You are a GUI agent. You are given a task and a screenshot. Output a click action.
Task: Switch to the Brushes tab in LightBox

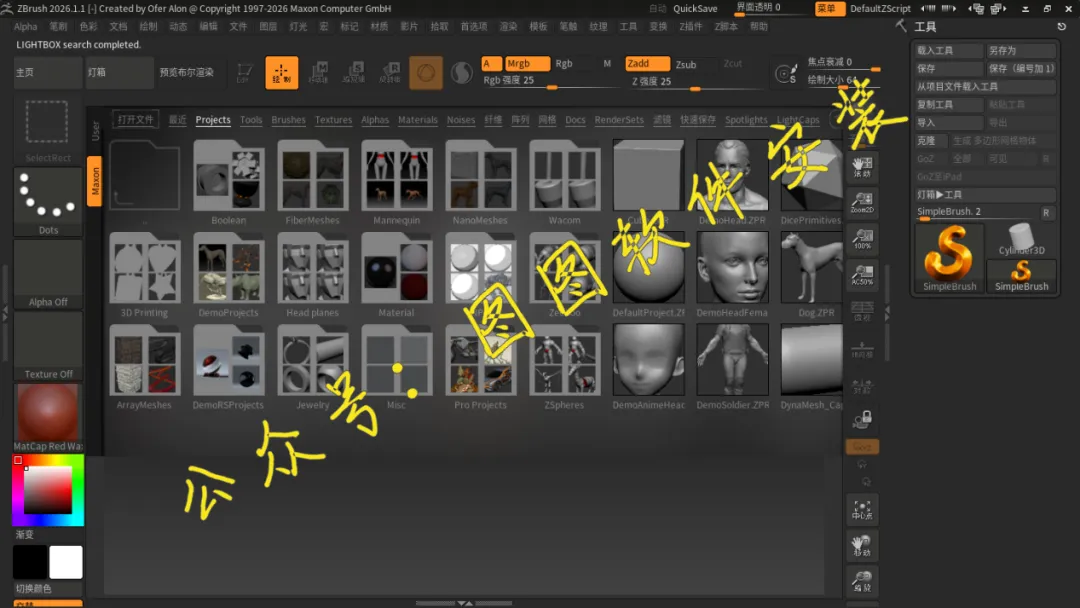[288, 120]
